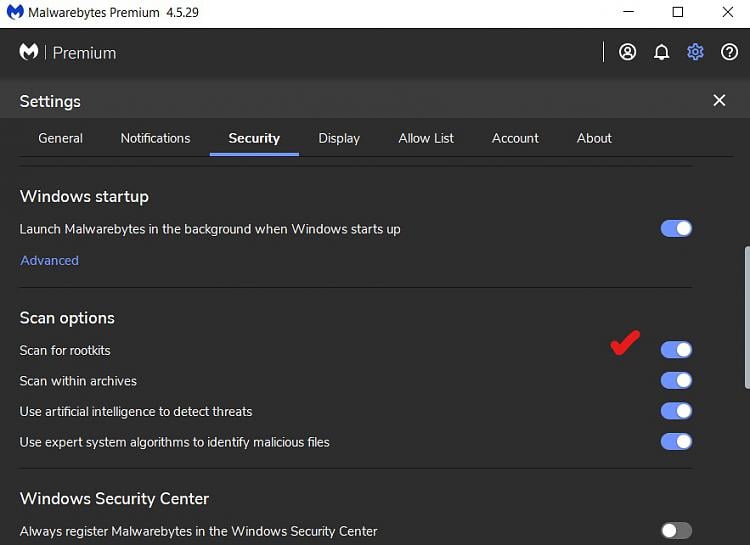The width and height of the screenshot is (750, 545).
Task: Open the Display tab
Action: click(339, 138)
